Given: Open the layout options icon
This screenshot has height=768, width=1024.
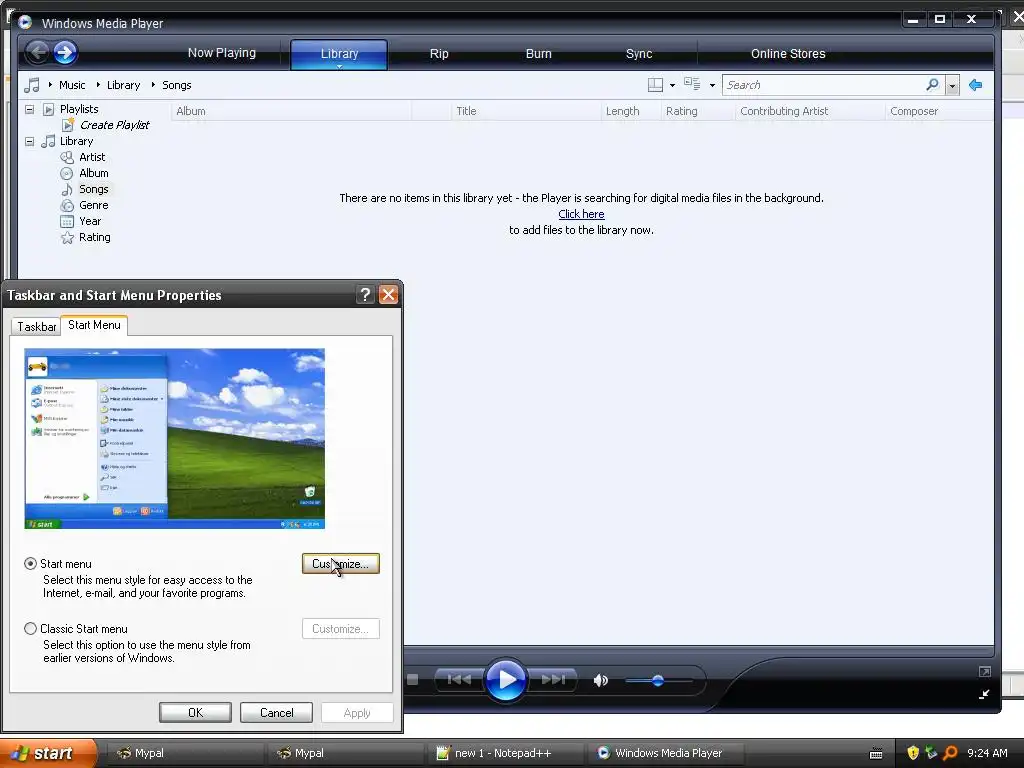Looking at the screenshot, I should 655,85.
